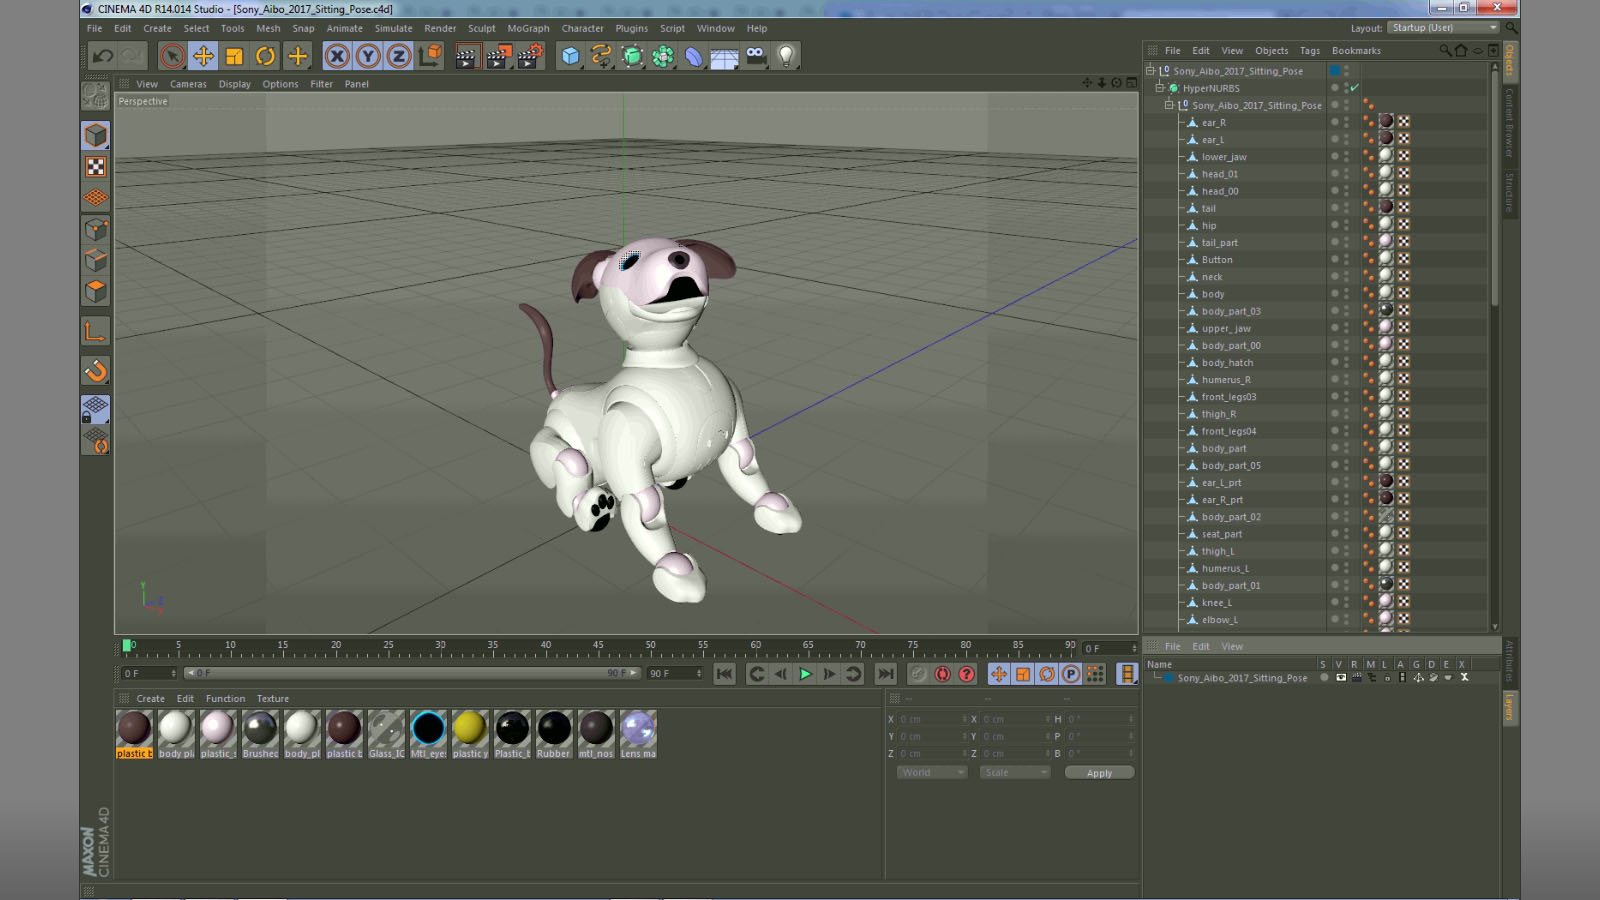The height and width of the screenshot is (900, 1600).
Task: Select the knee_L object
Action: point(1216,603)
